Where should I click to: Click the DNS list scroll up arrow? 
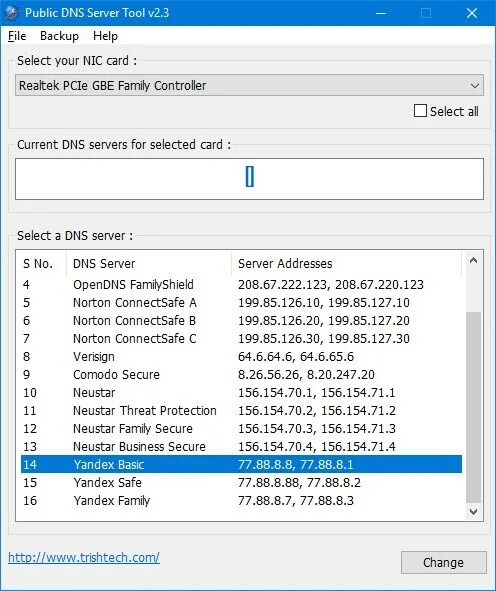coord(473,260)
